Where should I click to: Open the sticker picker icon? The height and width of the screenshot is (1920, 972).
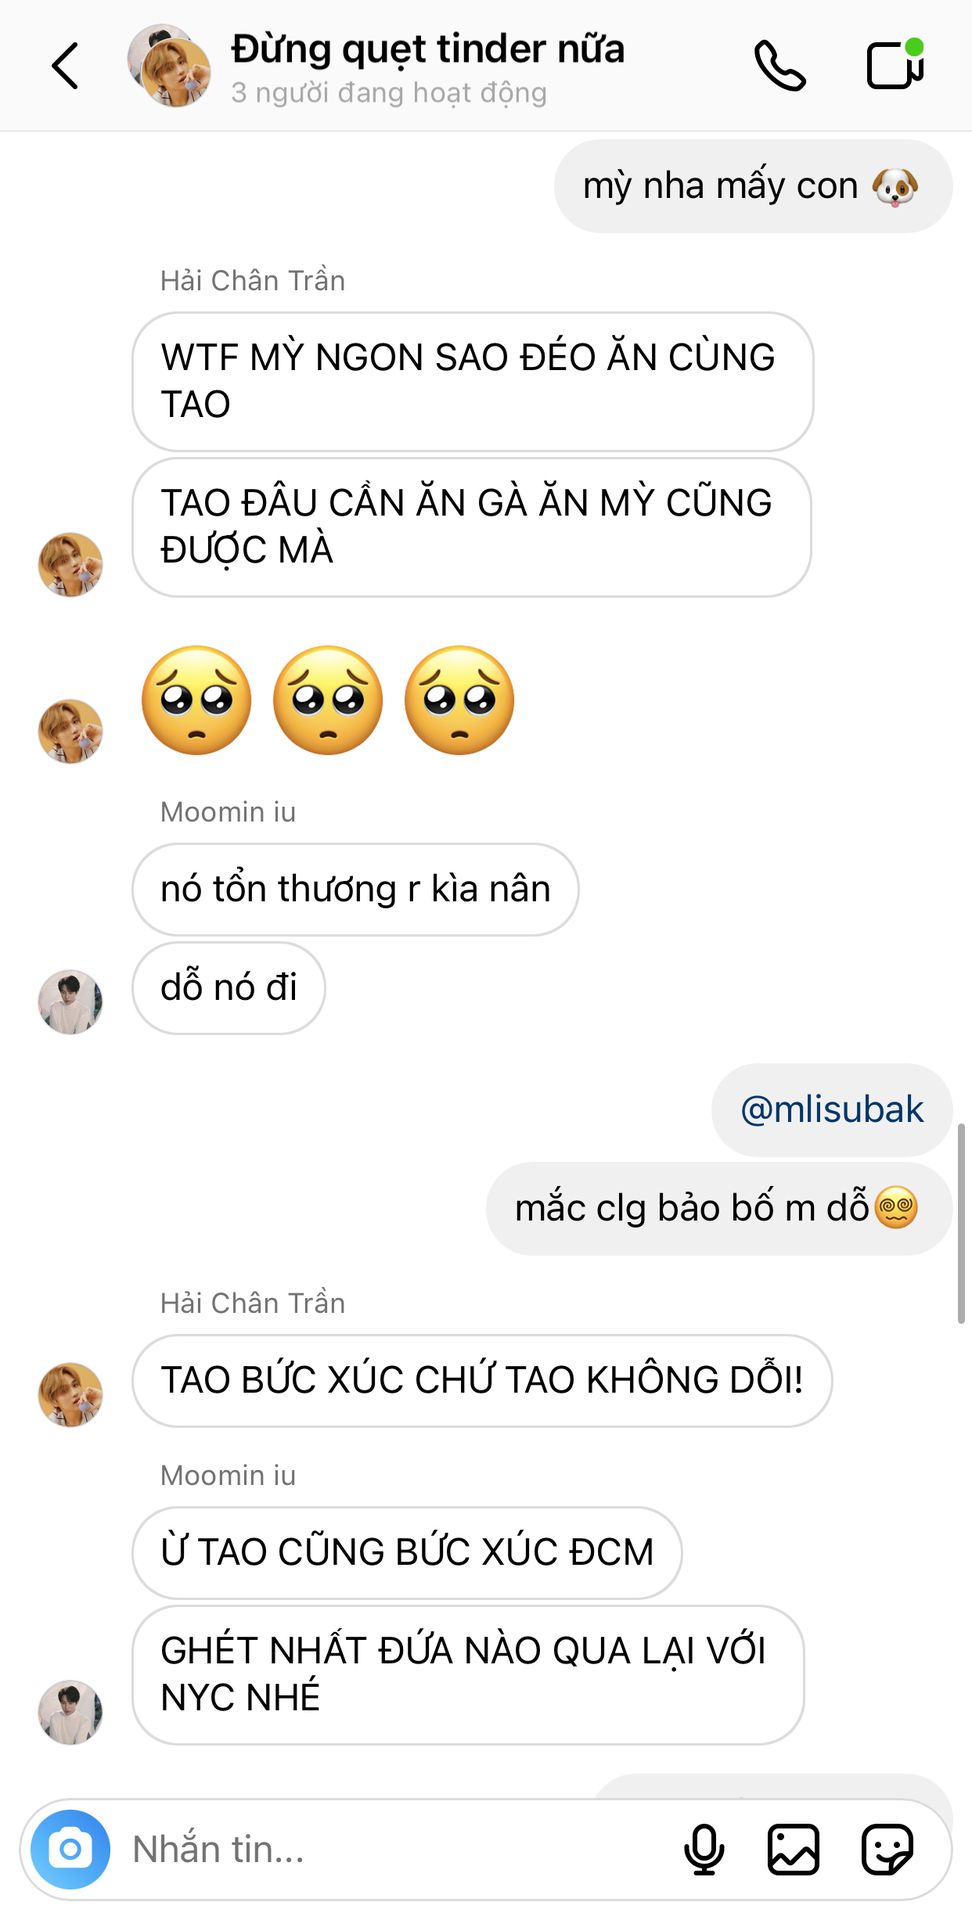tap(887, 1849)
